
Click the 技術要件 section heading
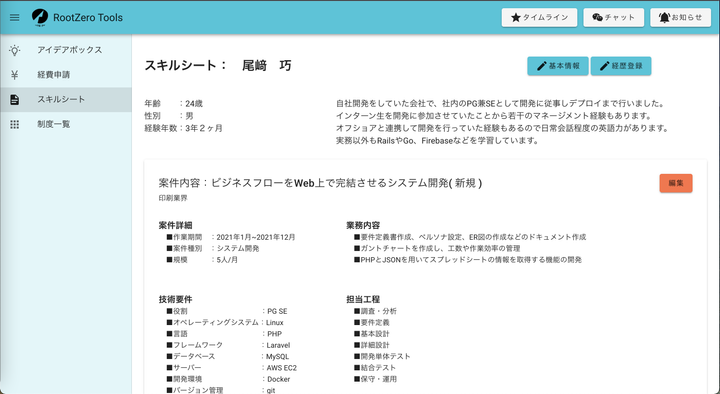coord(175,299)
